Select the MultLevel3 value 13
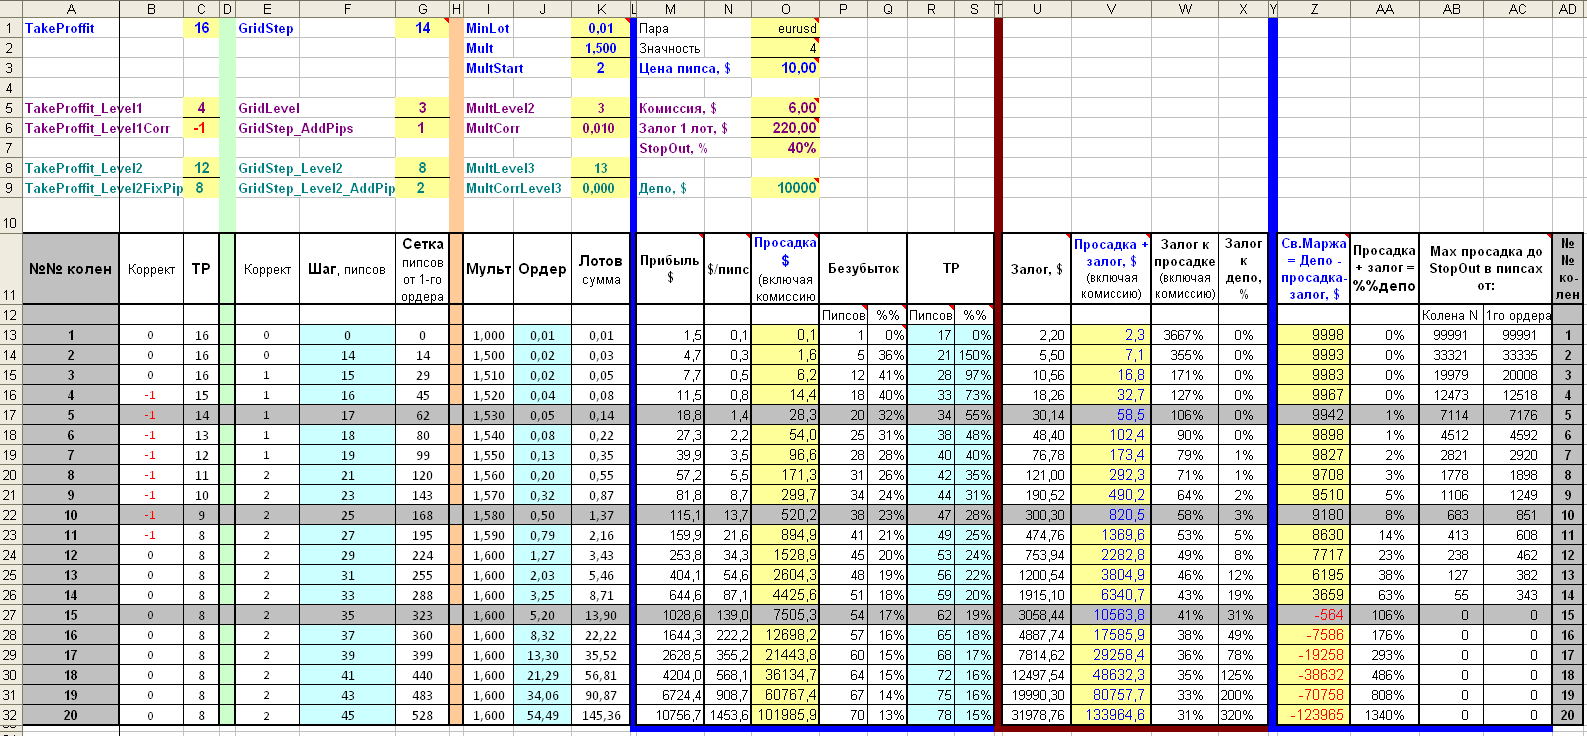Image resolution: width=1587 pixels, height=736 pixels. coord(600,168)
